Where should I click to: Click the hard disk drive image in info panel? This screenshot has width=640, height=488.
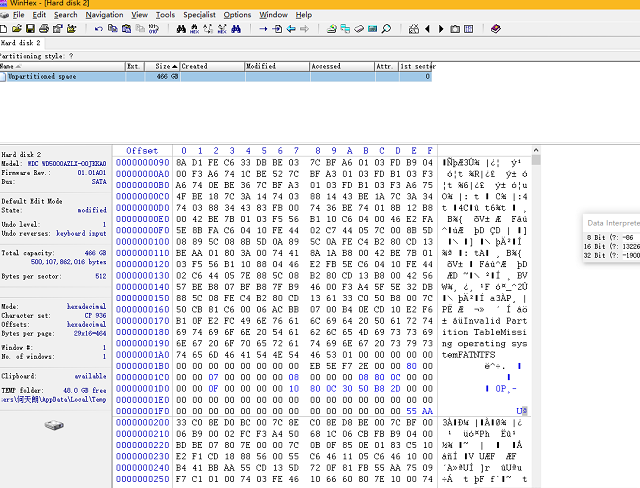point(54,426)
